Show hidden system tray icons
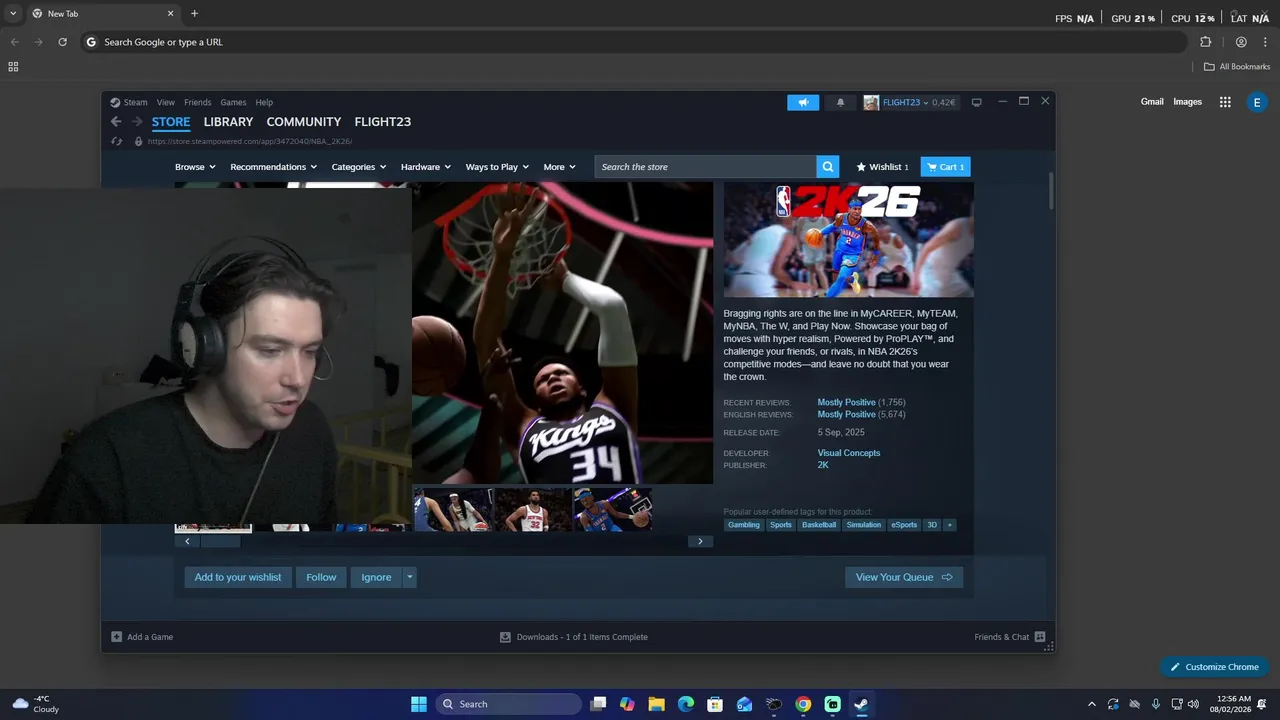1280x720 pixels. coord(1091,704)
